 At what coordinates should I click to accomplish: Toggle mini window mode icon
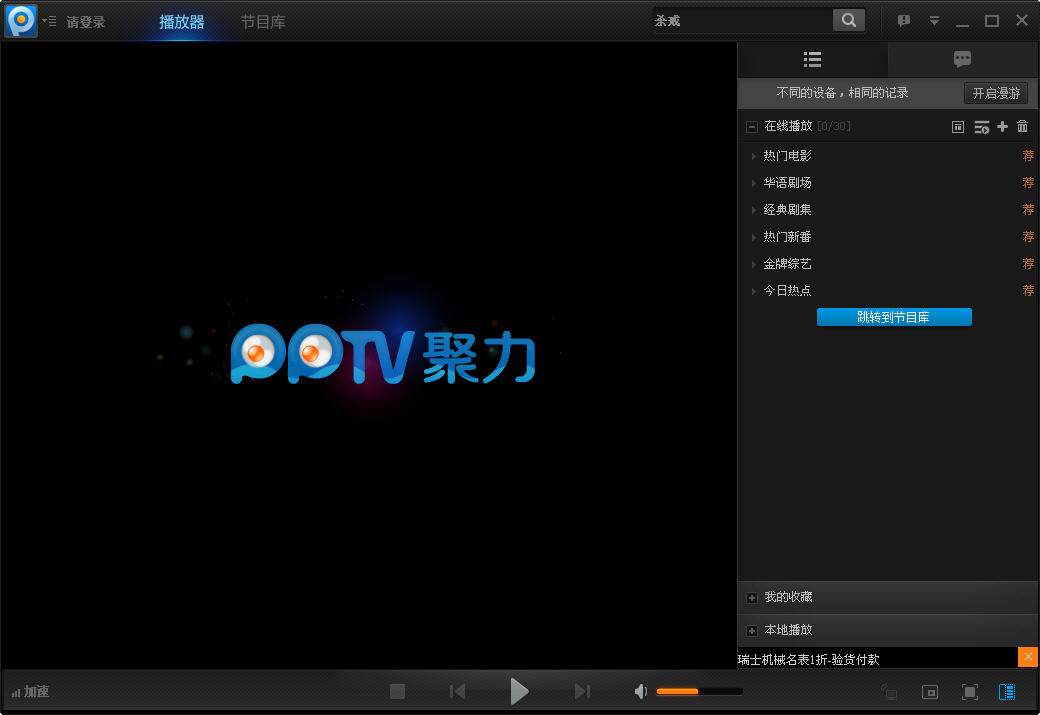pyautogui.click(x=930, y=691)
